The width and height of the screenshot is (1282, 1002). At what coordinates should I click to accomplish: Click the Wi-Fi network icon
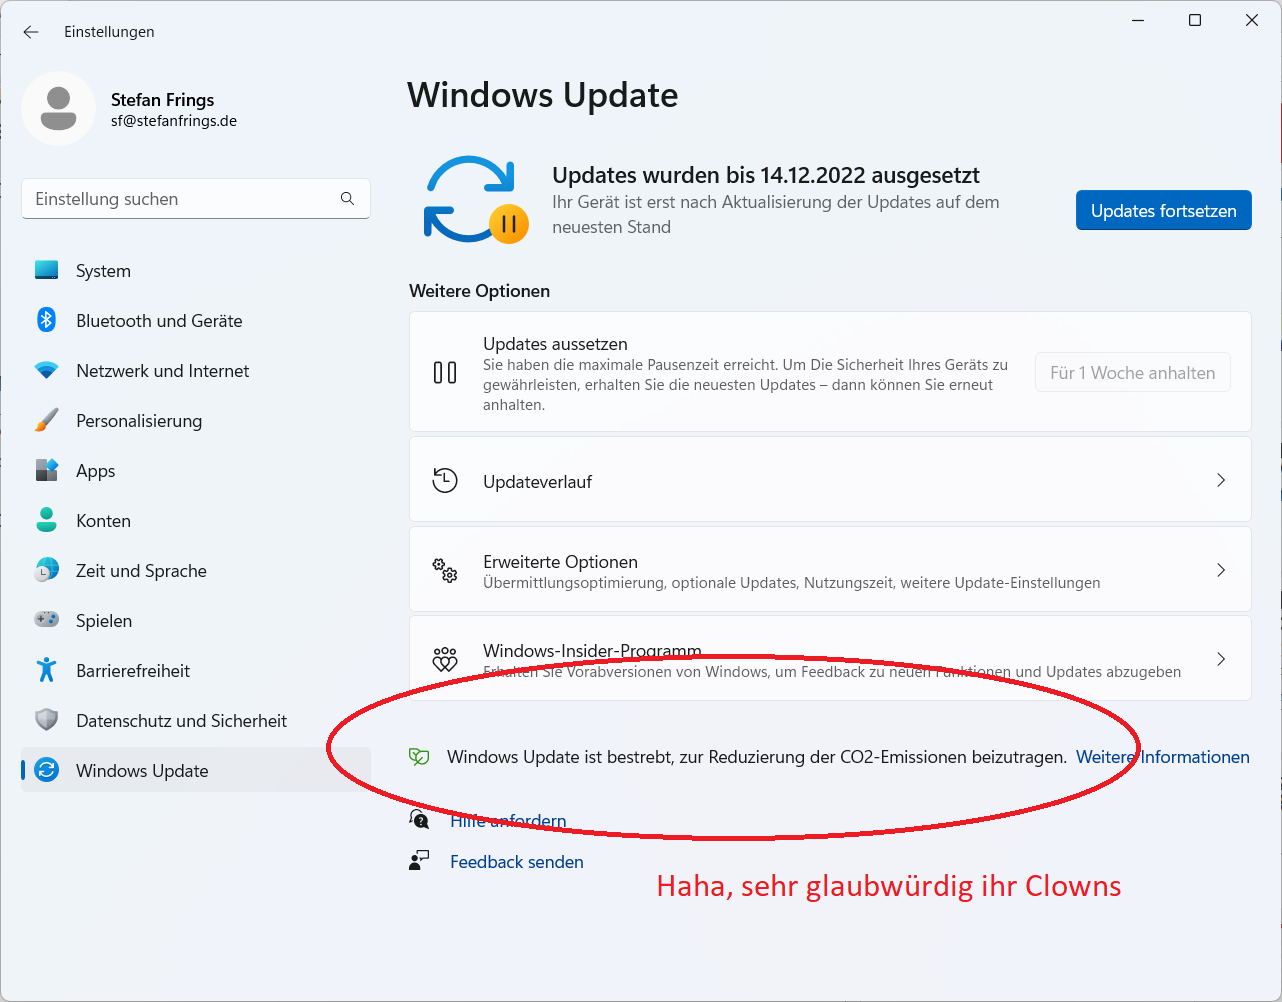point(47,371)
